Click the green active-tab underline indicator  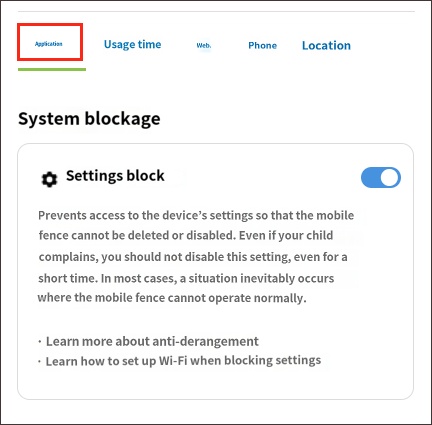52,69
